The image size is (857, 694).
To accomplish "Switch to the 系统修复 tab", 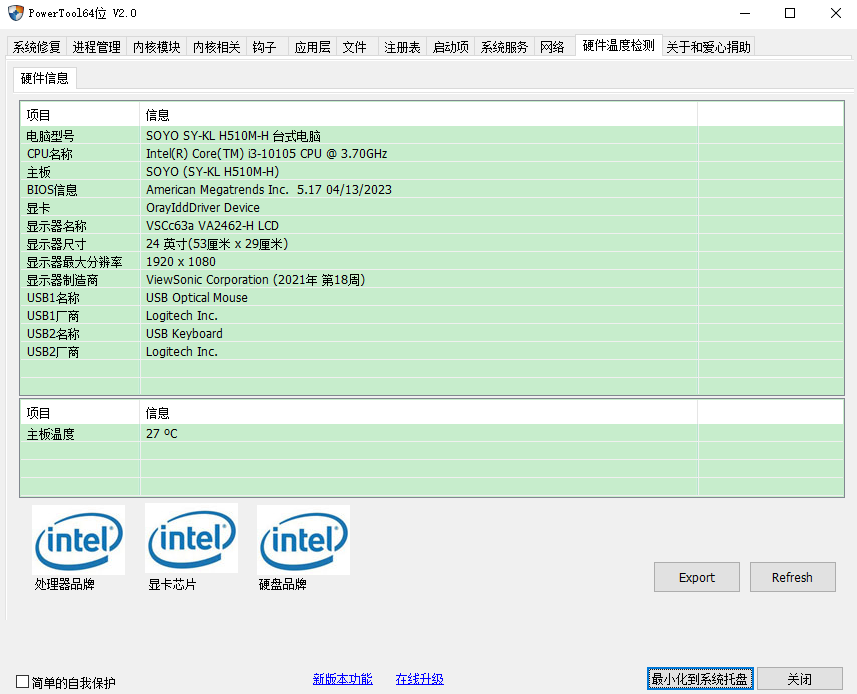I will (37, 47).
